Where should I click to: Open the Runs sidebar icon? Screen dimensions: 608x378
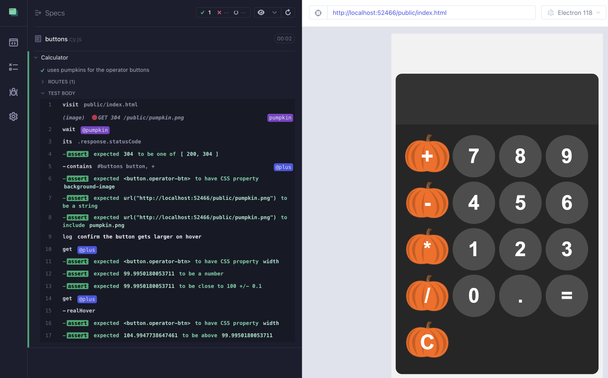(13, 67)
